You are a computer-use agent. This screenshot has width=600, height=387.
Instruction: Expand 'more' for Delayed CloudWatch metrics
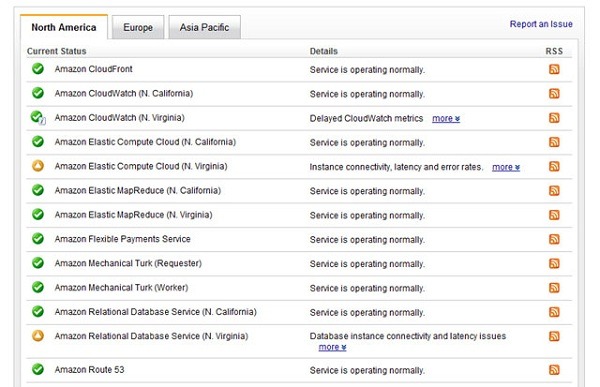coord(446,119)
